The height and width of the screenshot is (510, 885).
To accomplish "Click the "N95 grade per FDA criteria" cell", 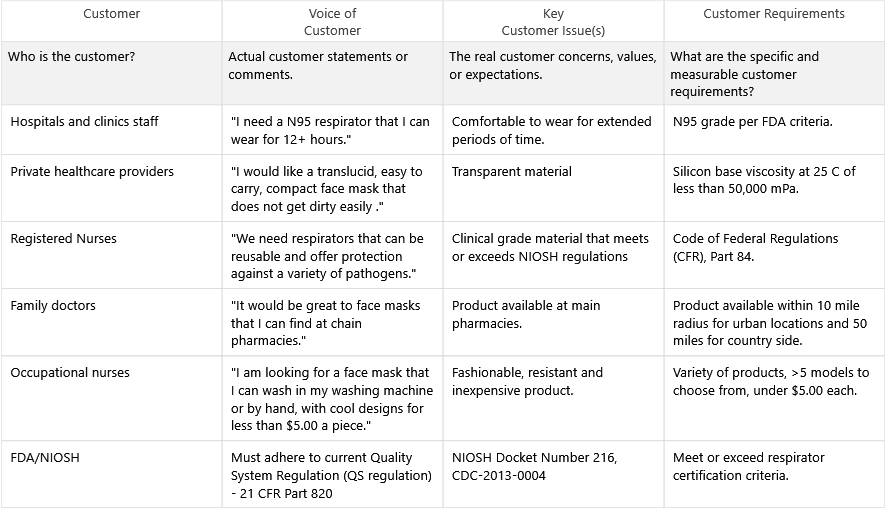I will click(x=753, y=122).
